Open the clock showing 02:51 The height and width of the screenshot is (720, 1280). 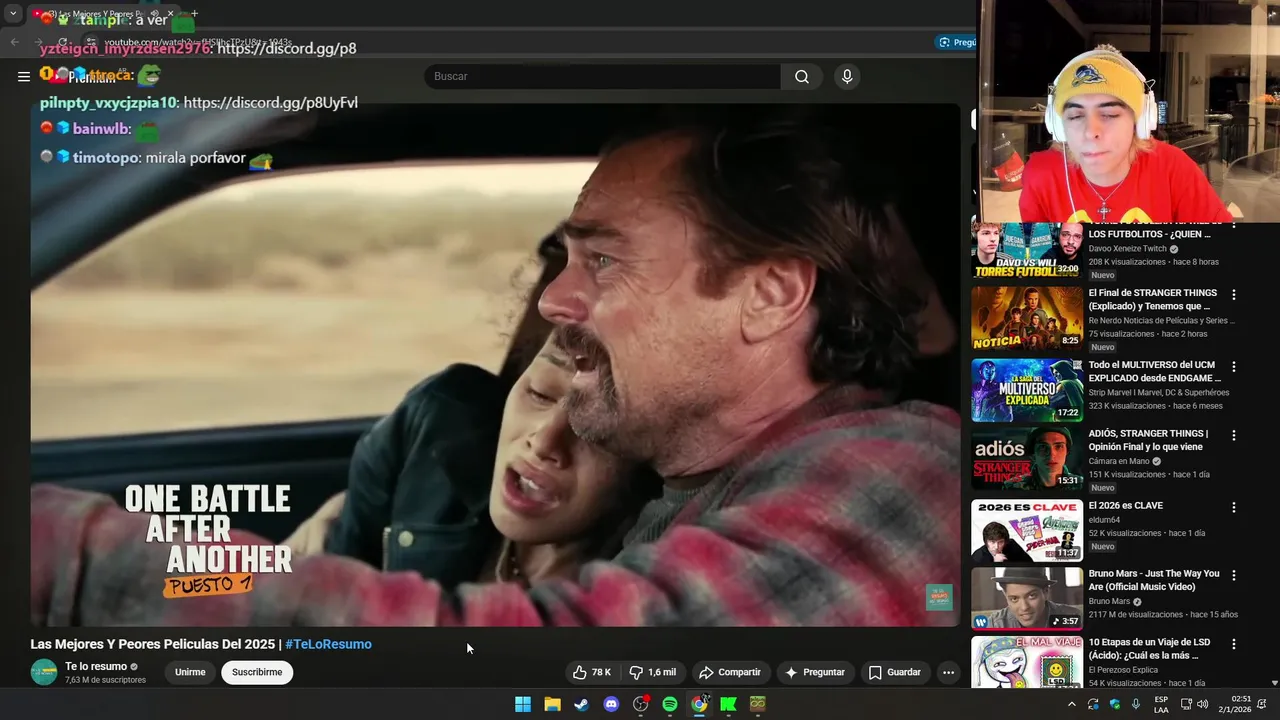click(1235, 704)
